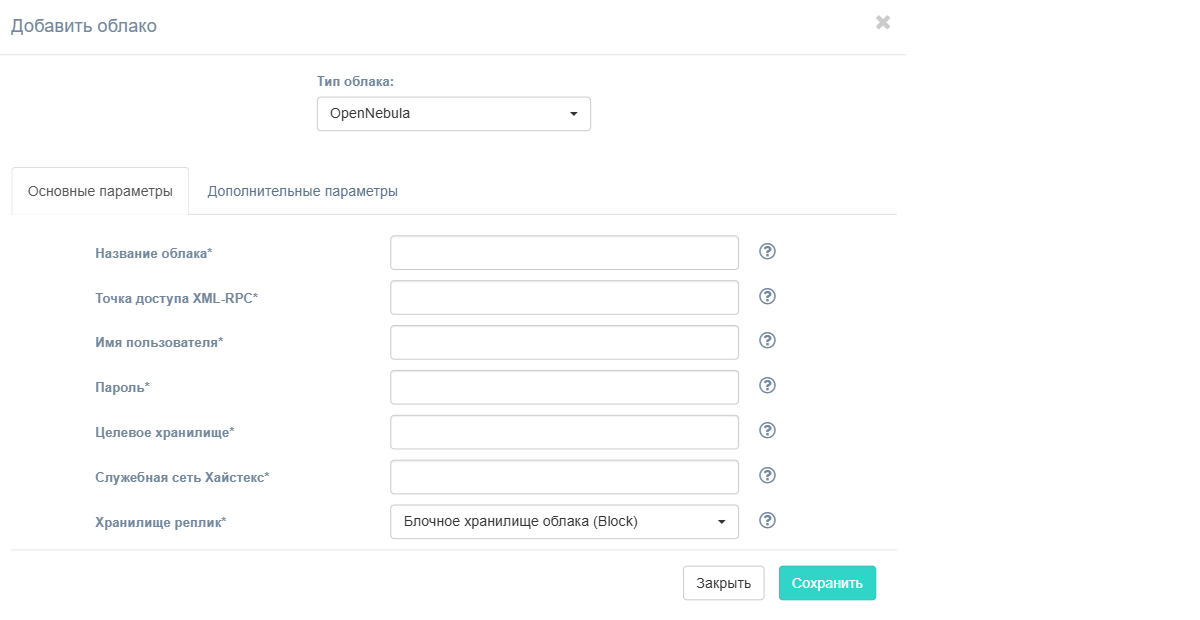View hint for Имя пользователя field
This screenshot has height=620, width=1200.
767,341
